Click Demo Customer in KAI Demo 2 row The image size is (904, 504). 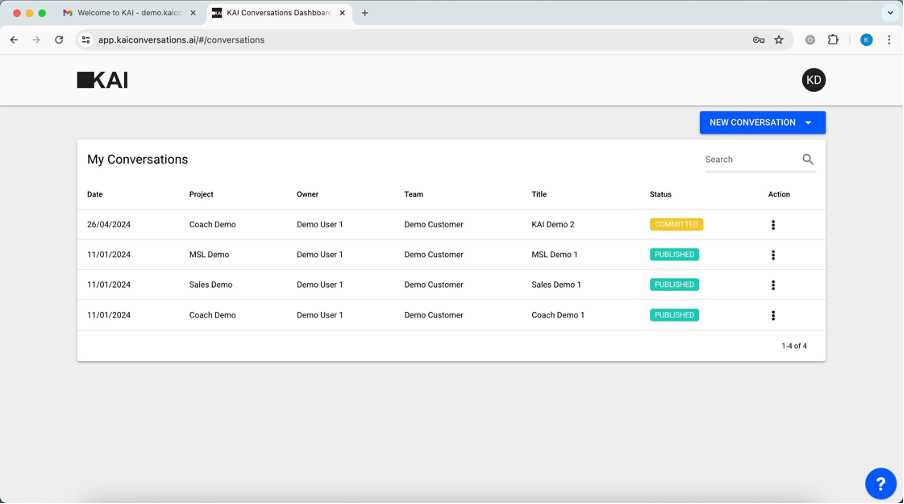434,224
